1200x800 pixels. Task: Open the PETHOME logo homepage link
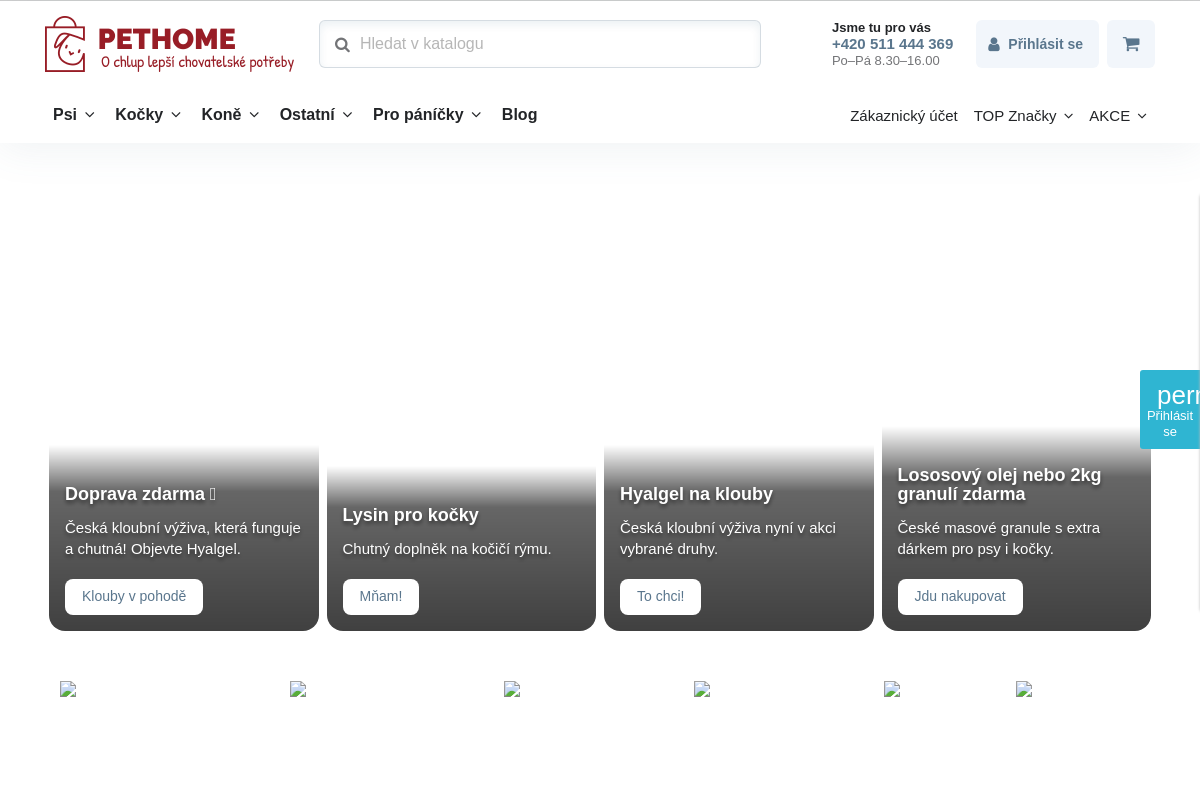click(x=170, y=44)
